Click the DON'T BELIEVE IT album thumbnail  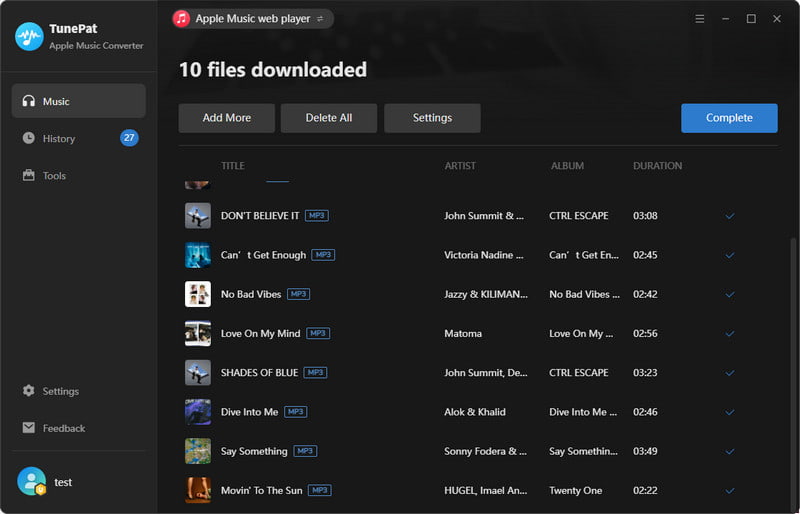pos(198,215)
